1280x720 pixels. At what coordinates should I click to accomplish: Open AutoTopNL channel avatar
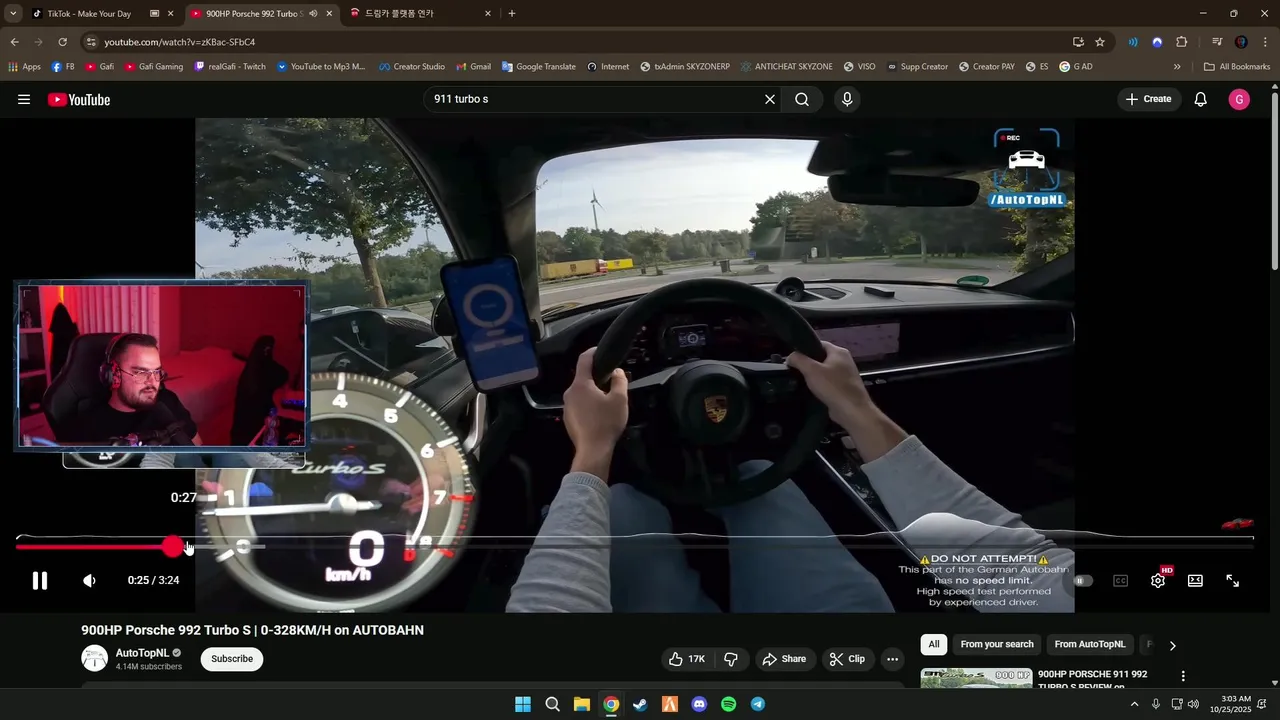point(94,658)
